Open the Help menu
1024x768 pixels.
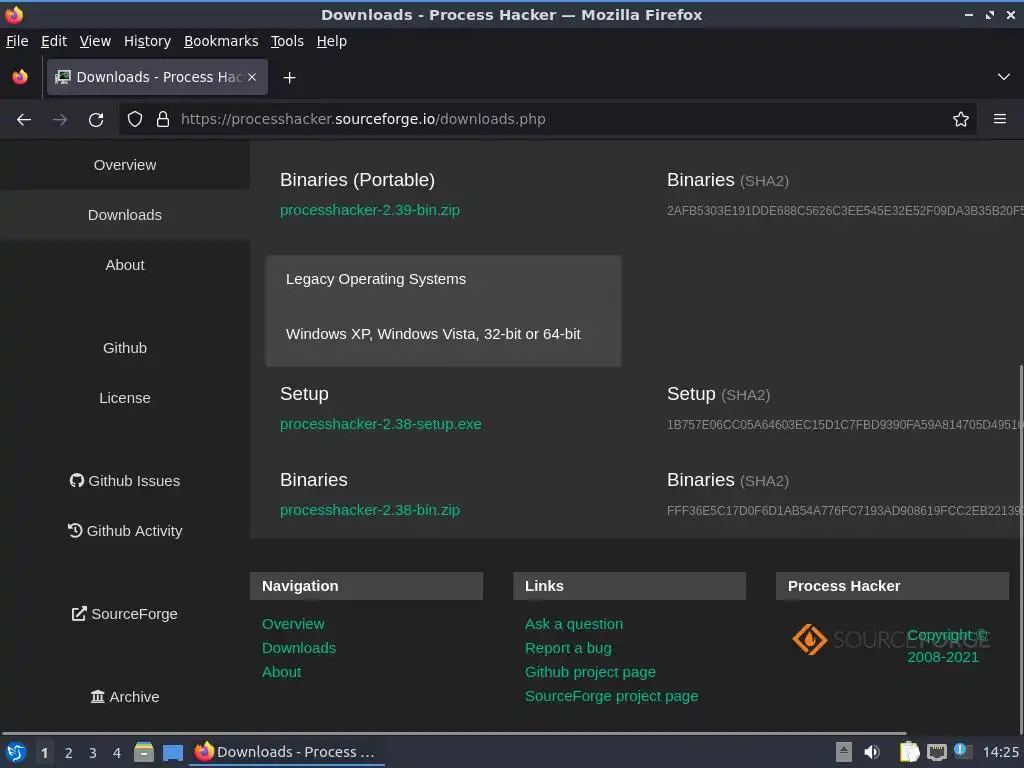pos(332,41)
